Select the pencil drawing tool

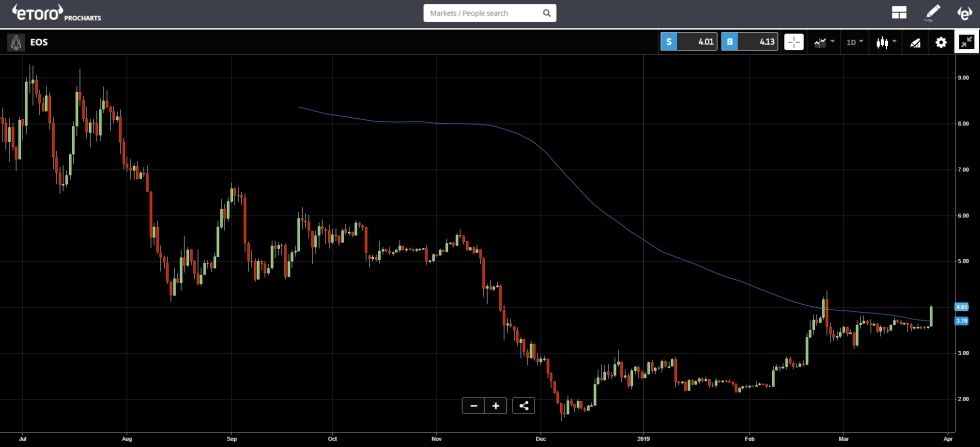click(932, 13)
